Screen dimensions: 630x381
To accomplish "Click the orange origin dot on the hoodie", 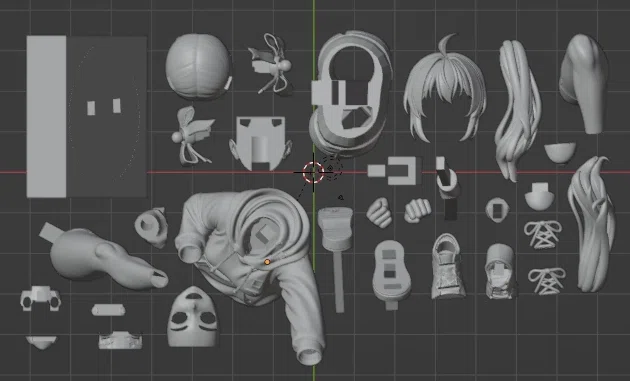I will [267, 262].
